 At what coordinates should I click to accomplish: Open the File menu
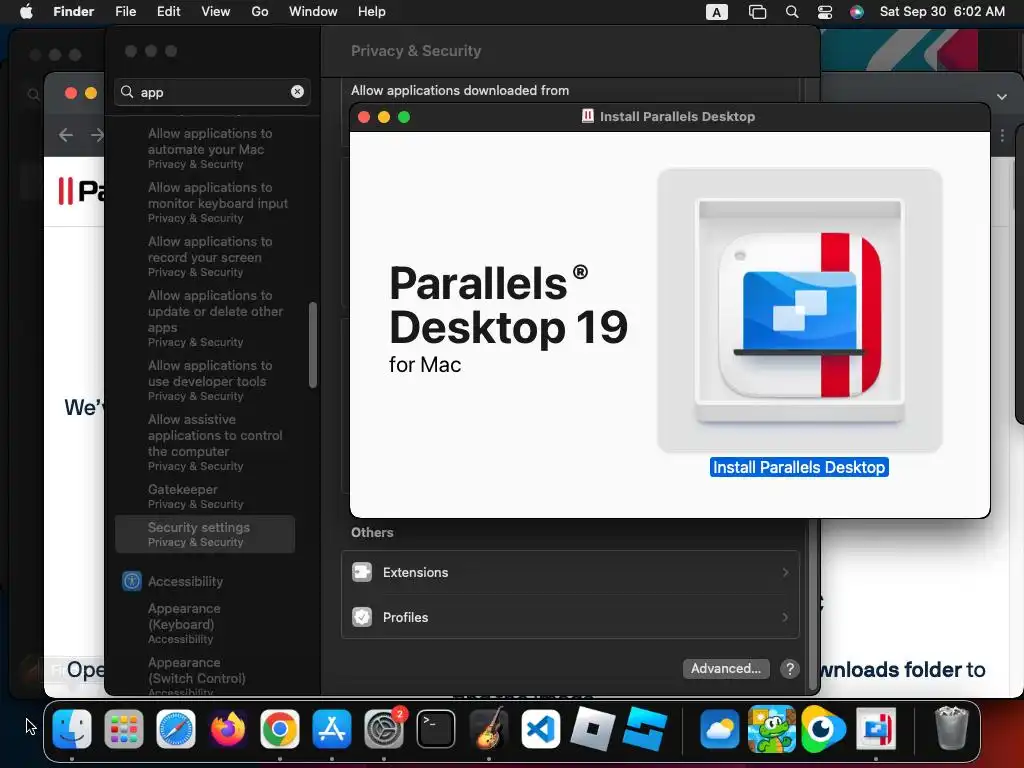(x=125, y=12)
